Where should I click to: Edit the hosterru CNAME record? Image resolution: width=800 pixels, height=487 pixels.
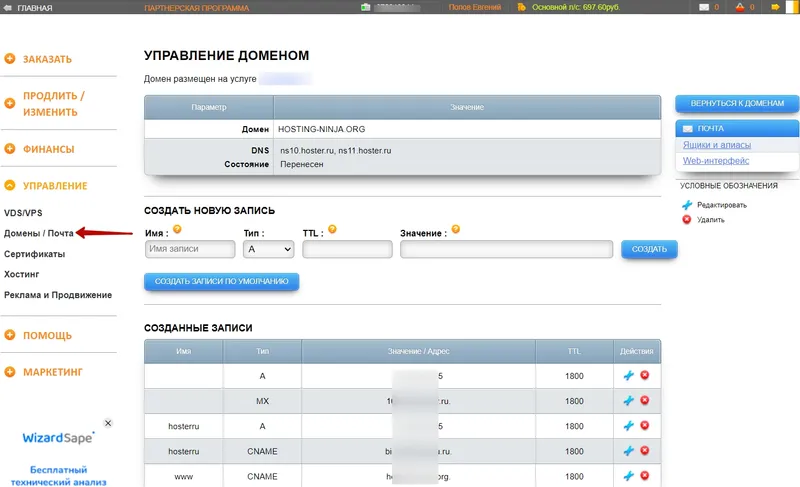click(629, 451)
